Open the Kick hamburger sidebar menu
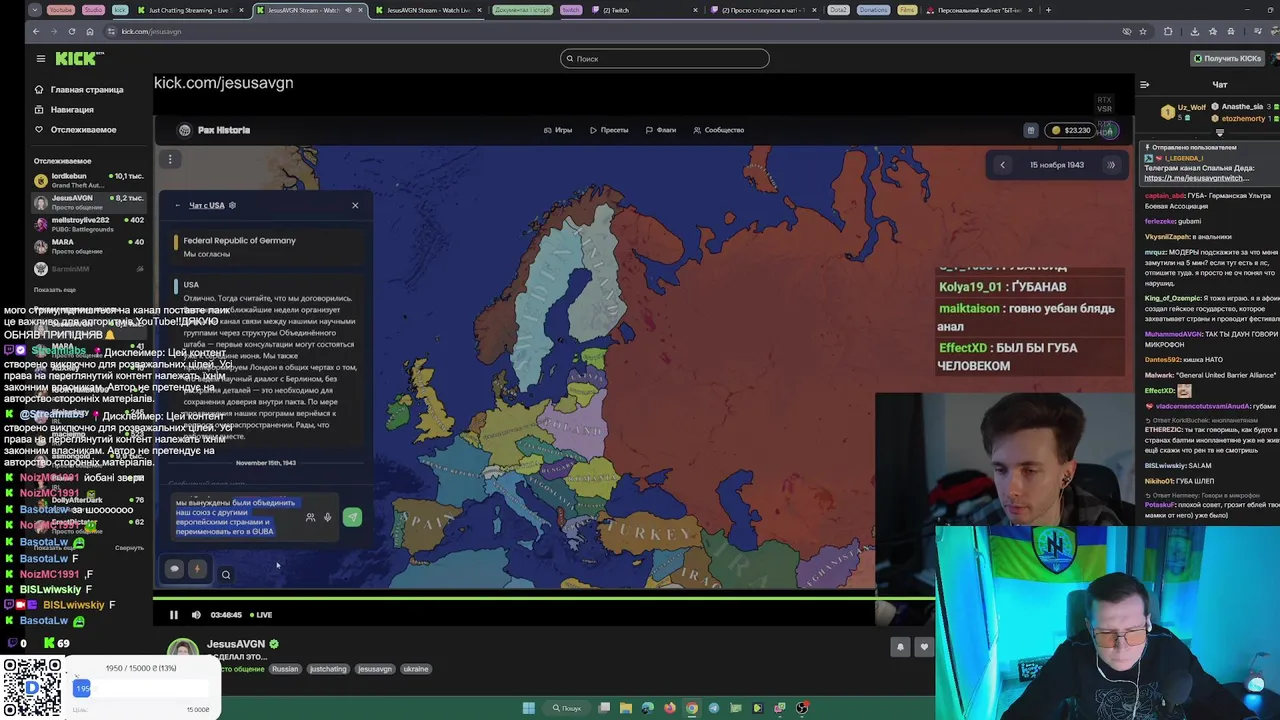 40,59
